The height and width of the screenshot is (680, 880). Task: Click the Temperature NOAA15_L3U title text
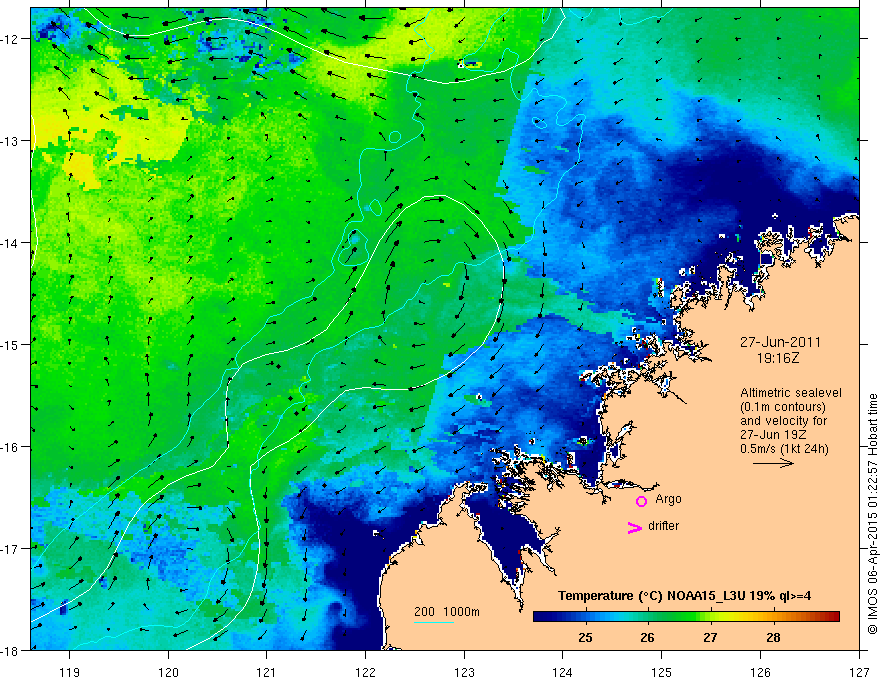pos(684,596)
